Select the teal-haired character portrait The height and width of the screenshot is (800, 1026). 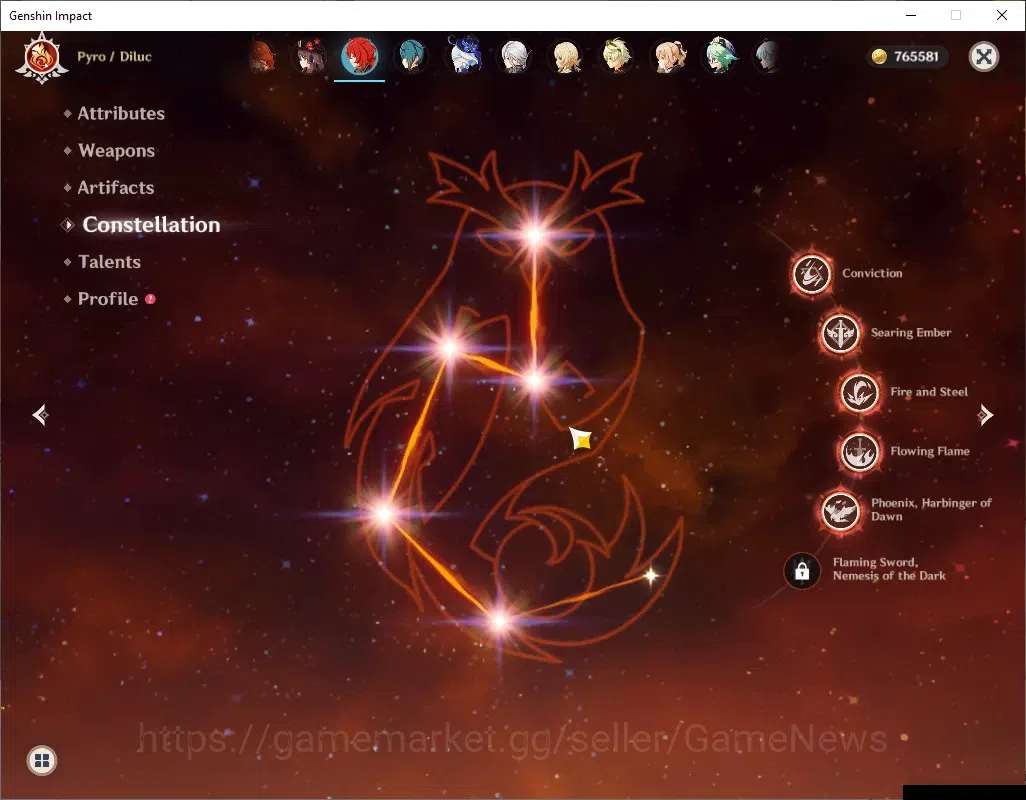pos(412,56)
